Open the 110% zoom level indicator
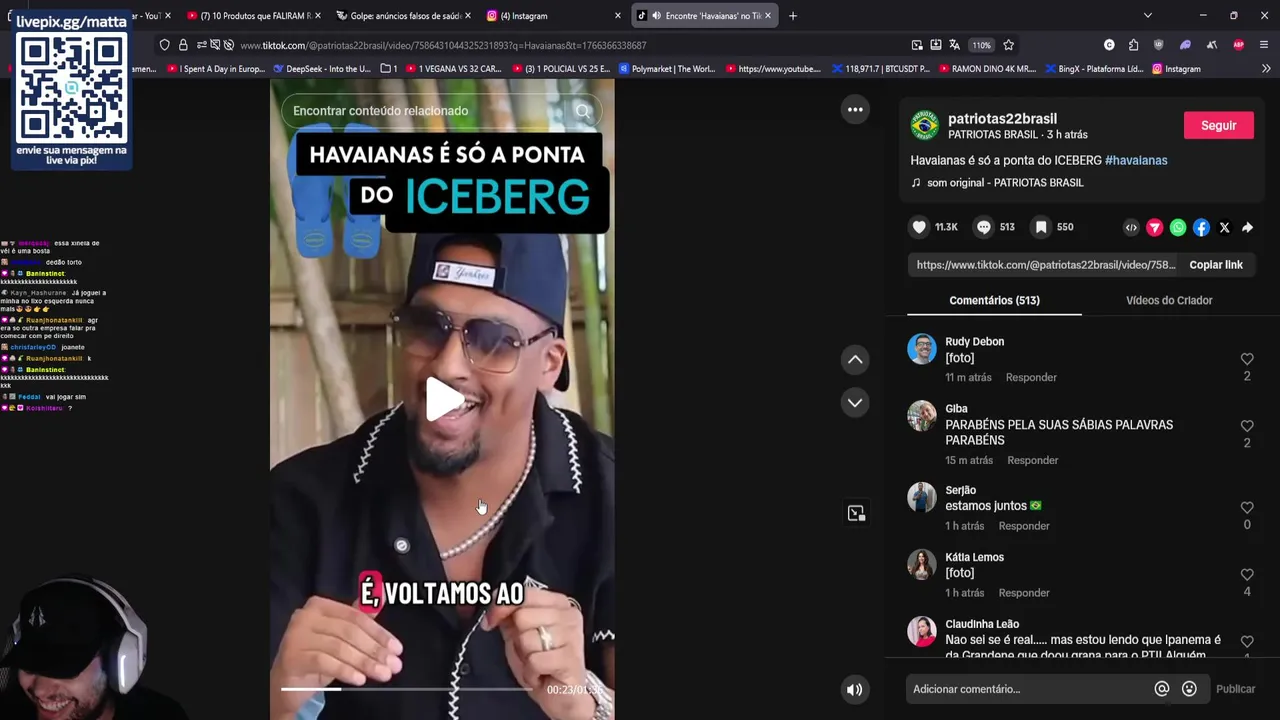The height and width of the screenshot is (720, 1280). 982,45
